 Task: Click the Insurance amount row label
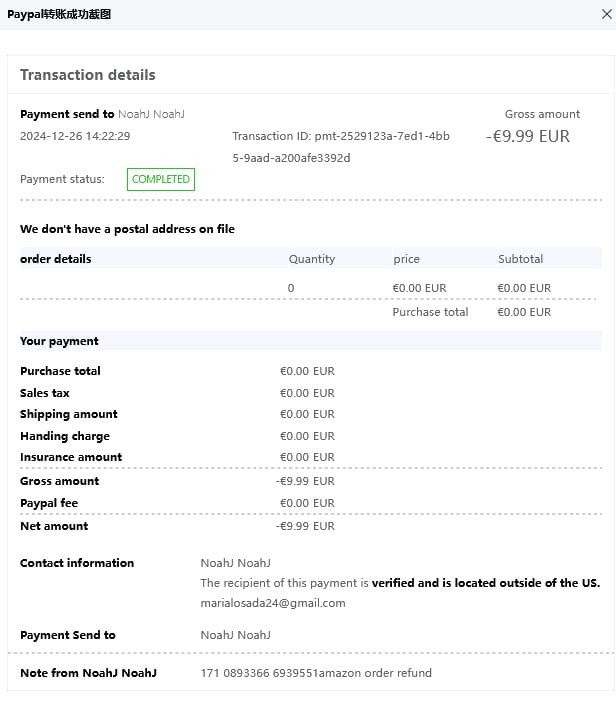click(71, 457)
